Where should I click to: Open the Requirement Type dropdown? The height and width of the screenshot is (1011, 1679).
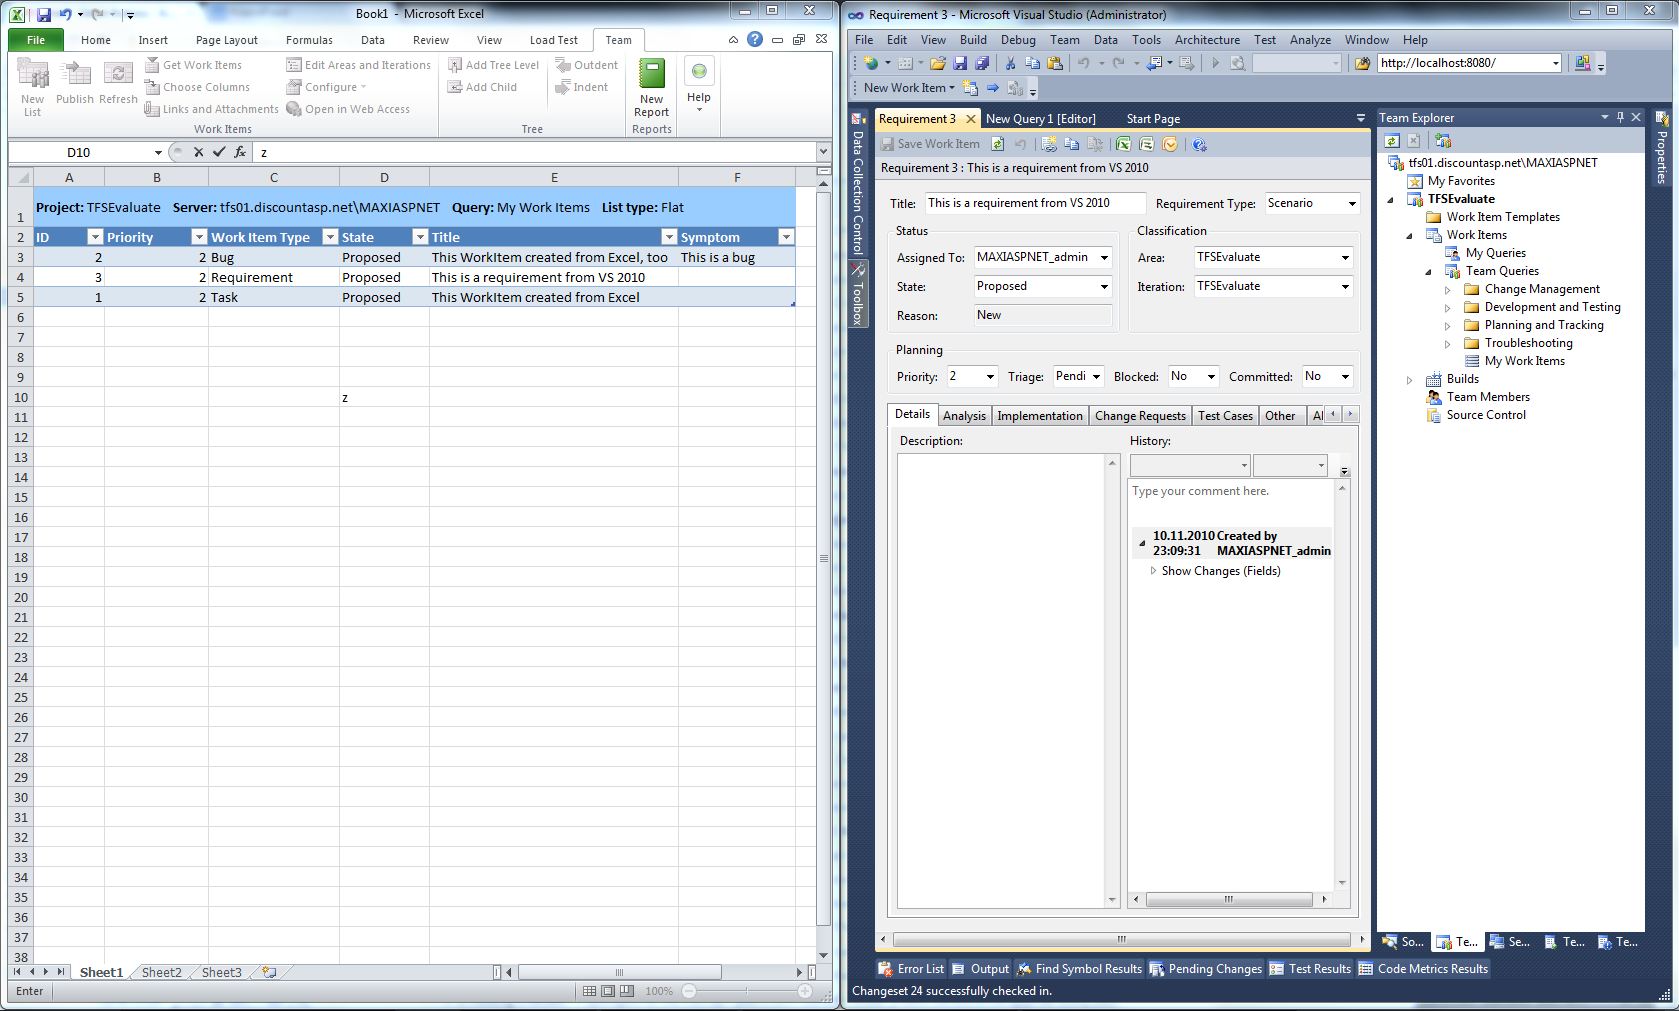coord(1351,203)
